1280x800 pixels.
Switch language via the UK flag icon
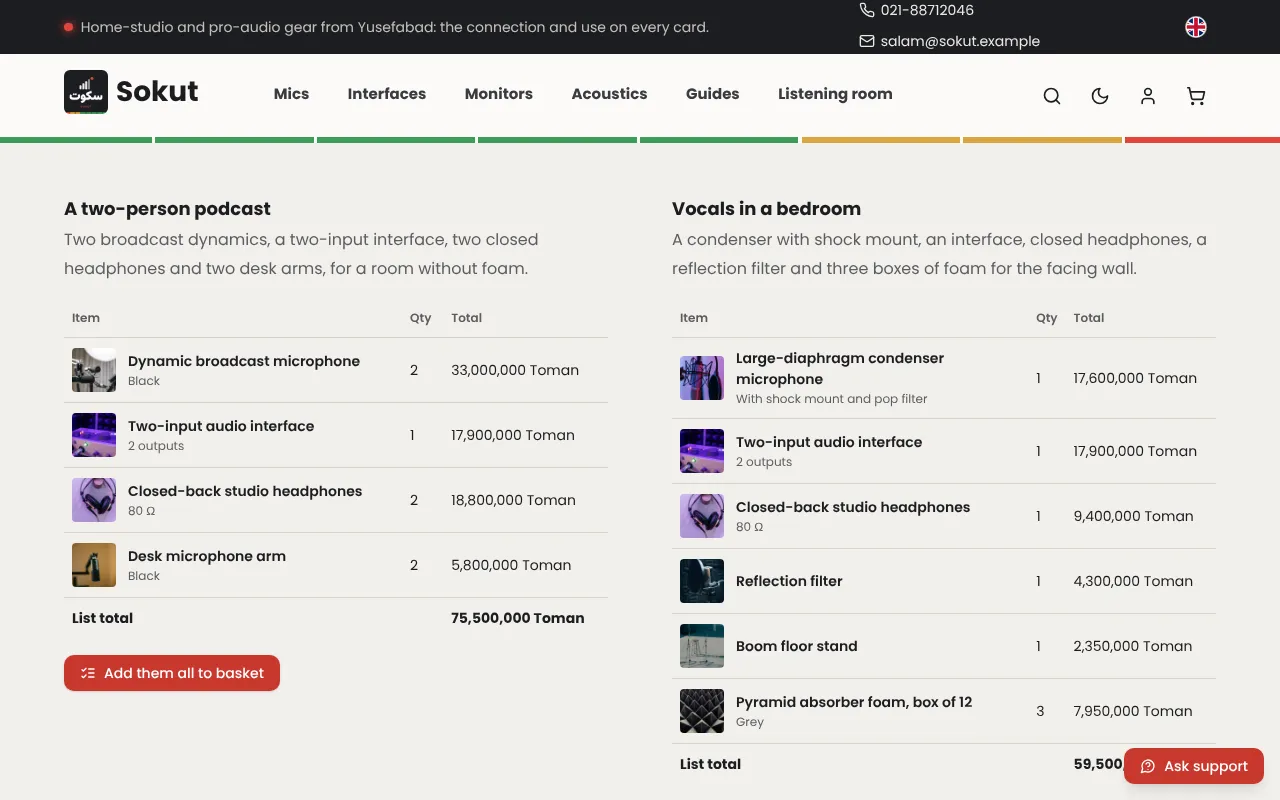[1196, 27]
